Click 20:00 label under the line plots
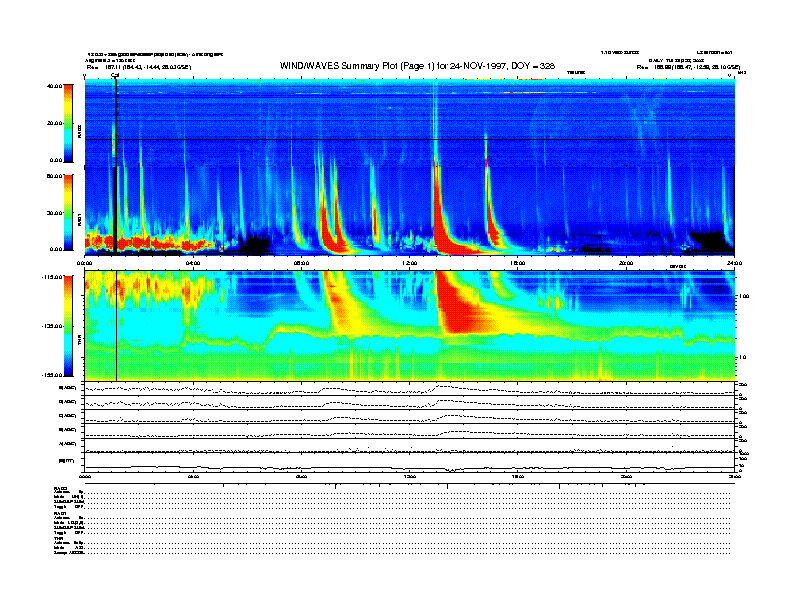792x612 pixels. coord(626,476)
